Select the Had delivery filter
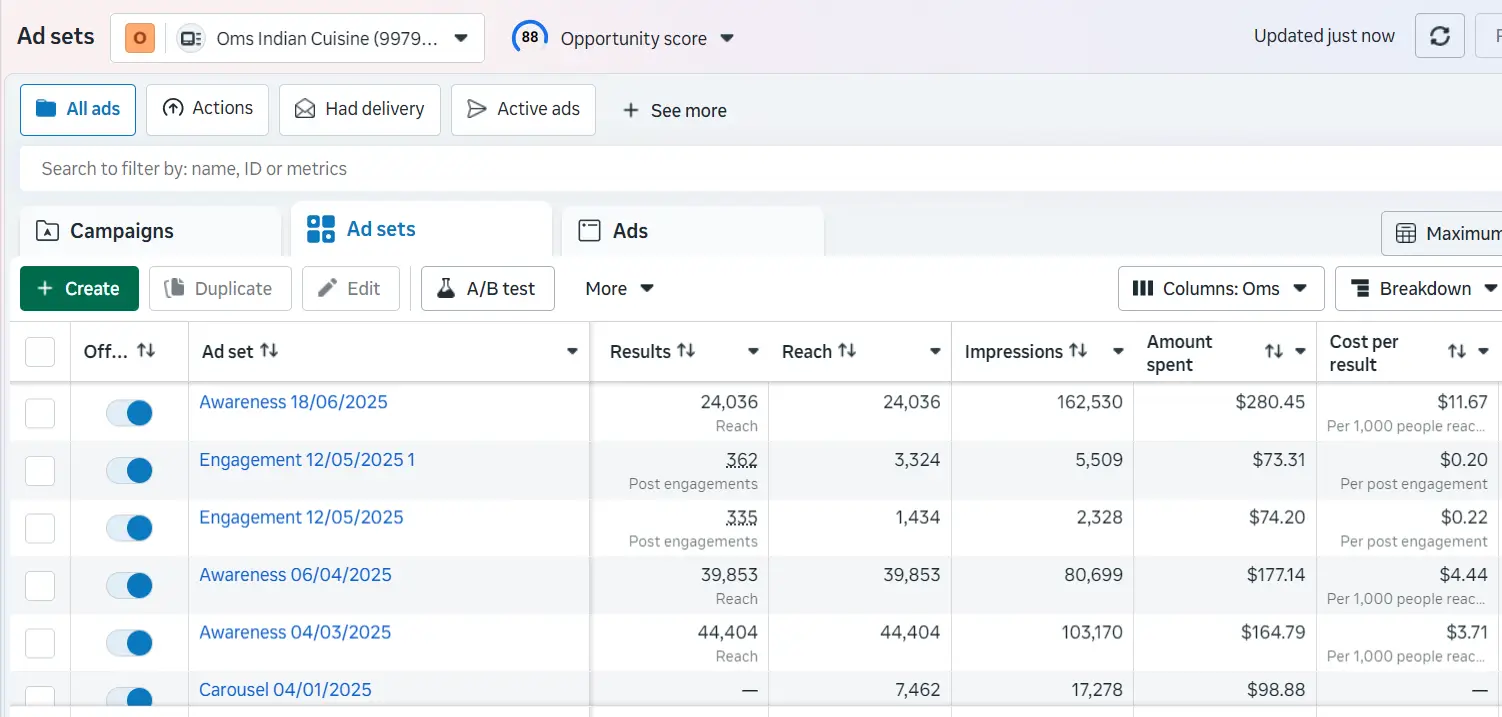This screenshot has height=717, width=1502. [359, 109]
